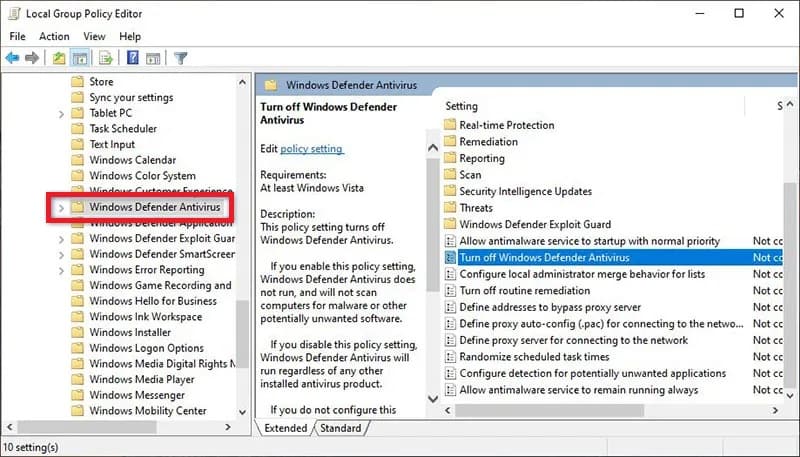Select Windows Media Player folder

click(x=142, y=379)
